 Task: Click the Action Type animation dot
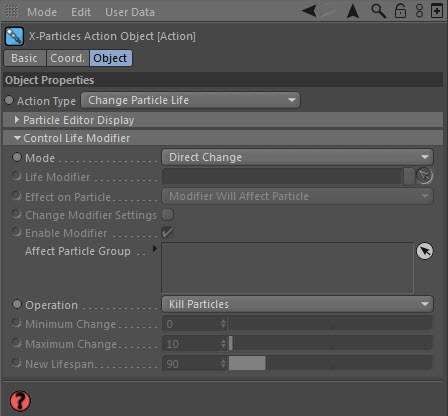(x=9, y=100)
